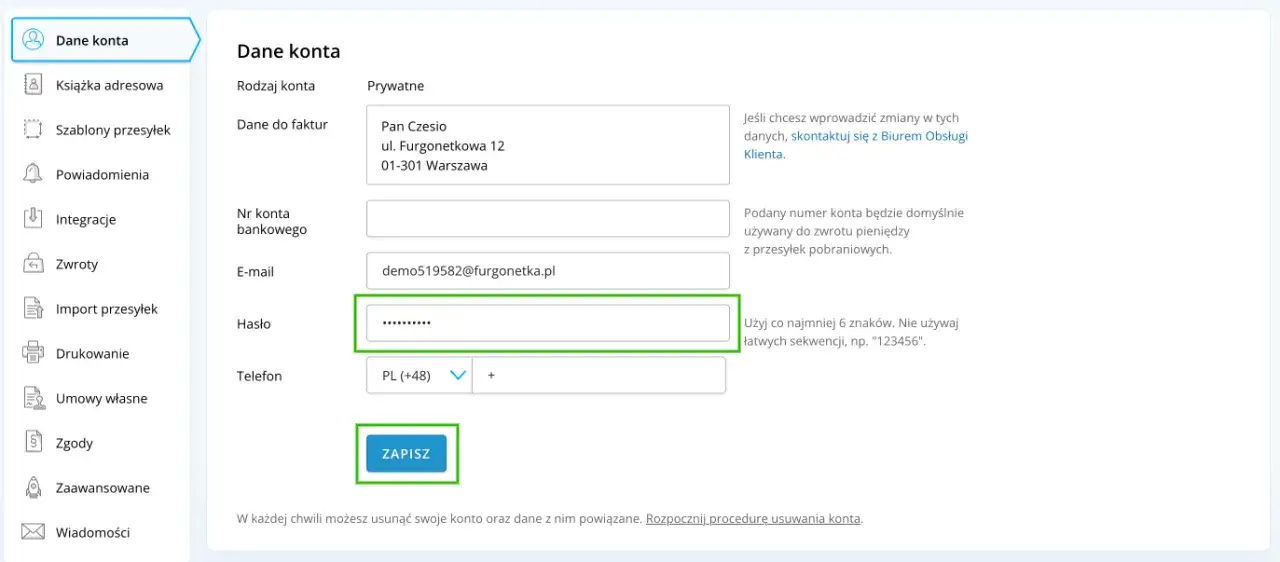
Task: Focus the Nr konta bankowego field
Action: tap(547, 219)
